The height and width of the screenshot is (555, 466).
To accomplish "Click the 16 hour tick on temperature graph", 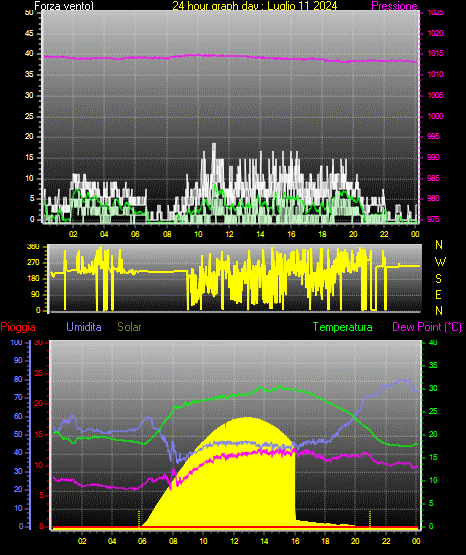I will click(295, 541).
